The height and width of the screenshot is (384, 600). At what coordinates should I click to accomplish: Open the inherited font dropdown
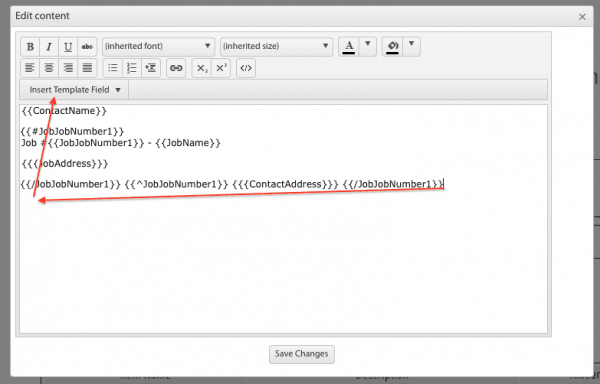158,47
